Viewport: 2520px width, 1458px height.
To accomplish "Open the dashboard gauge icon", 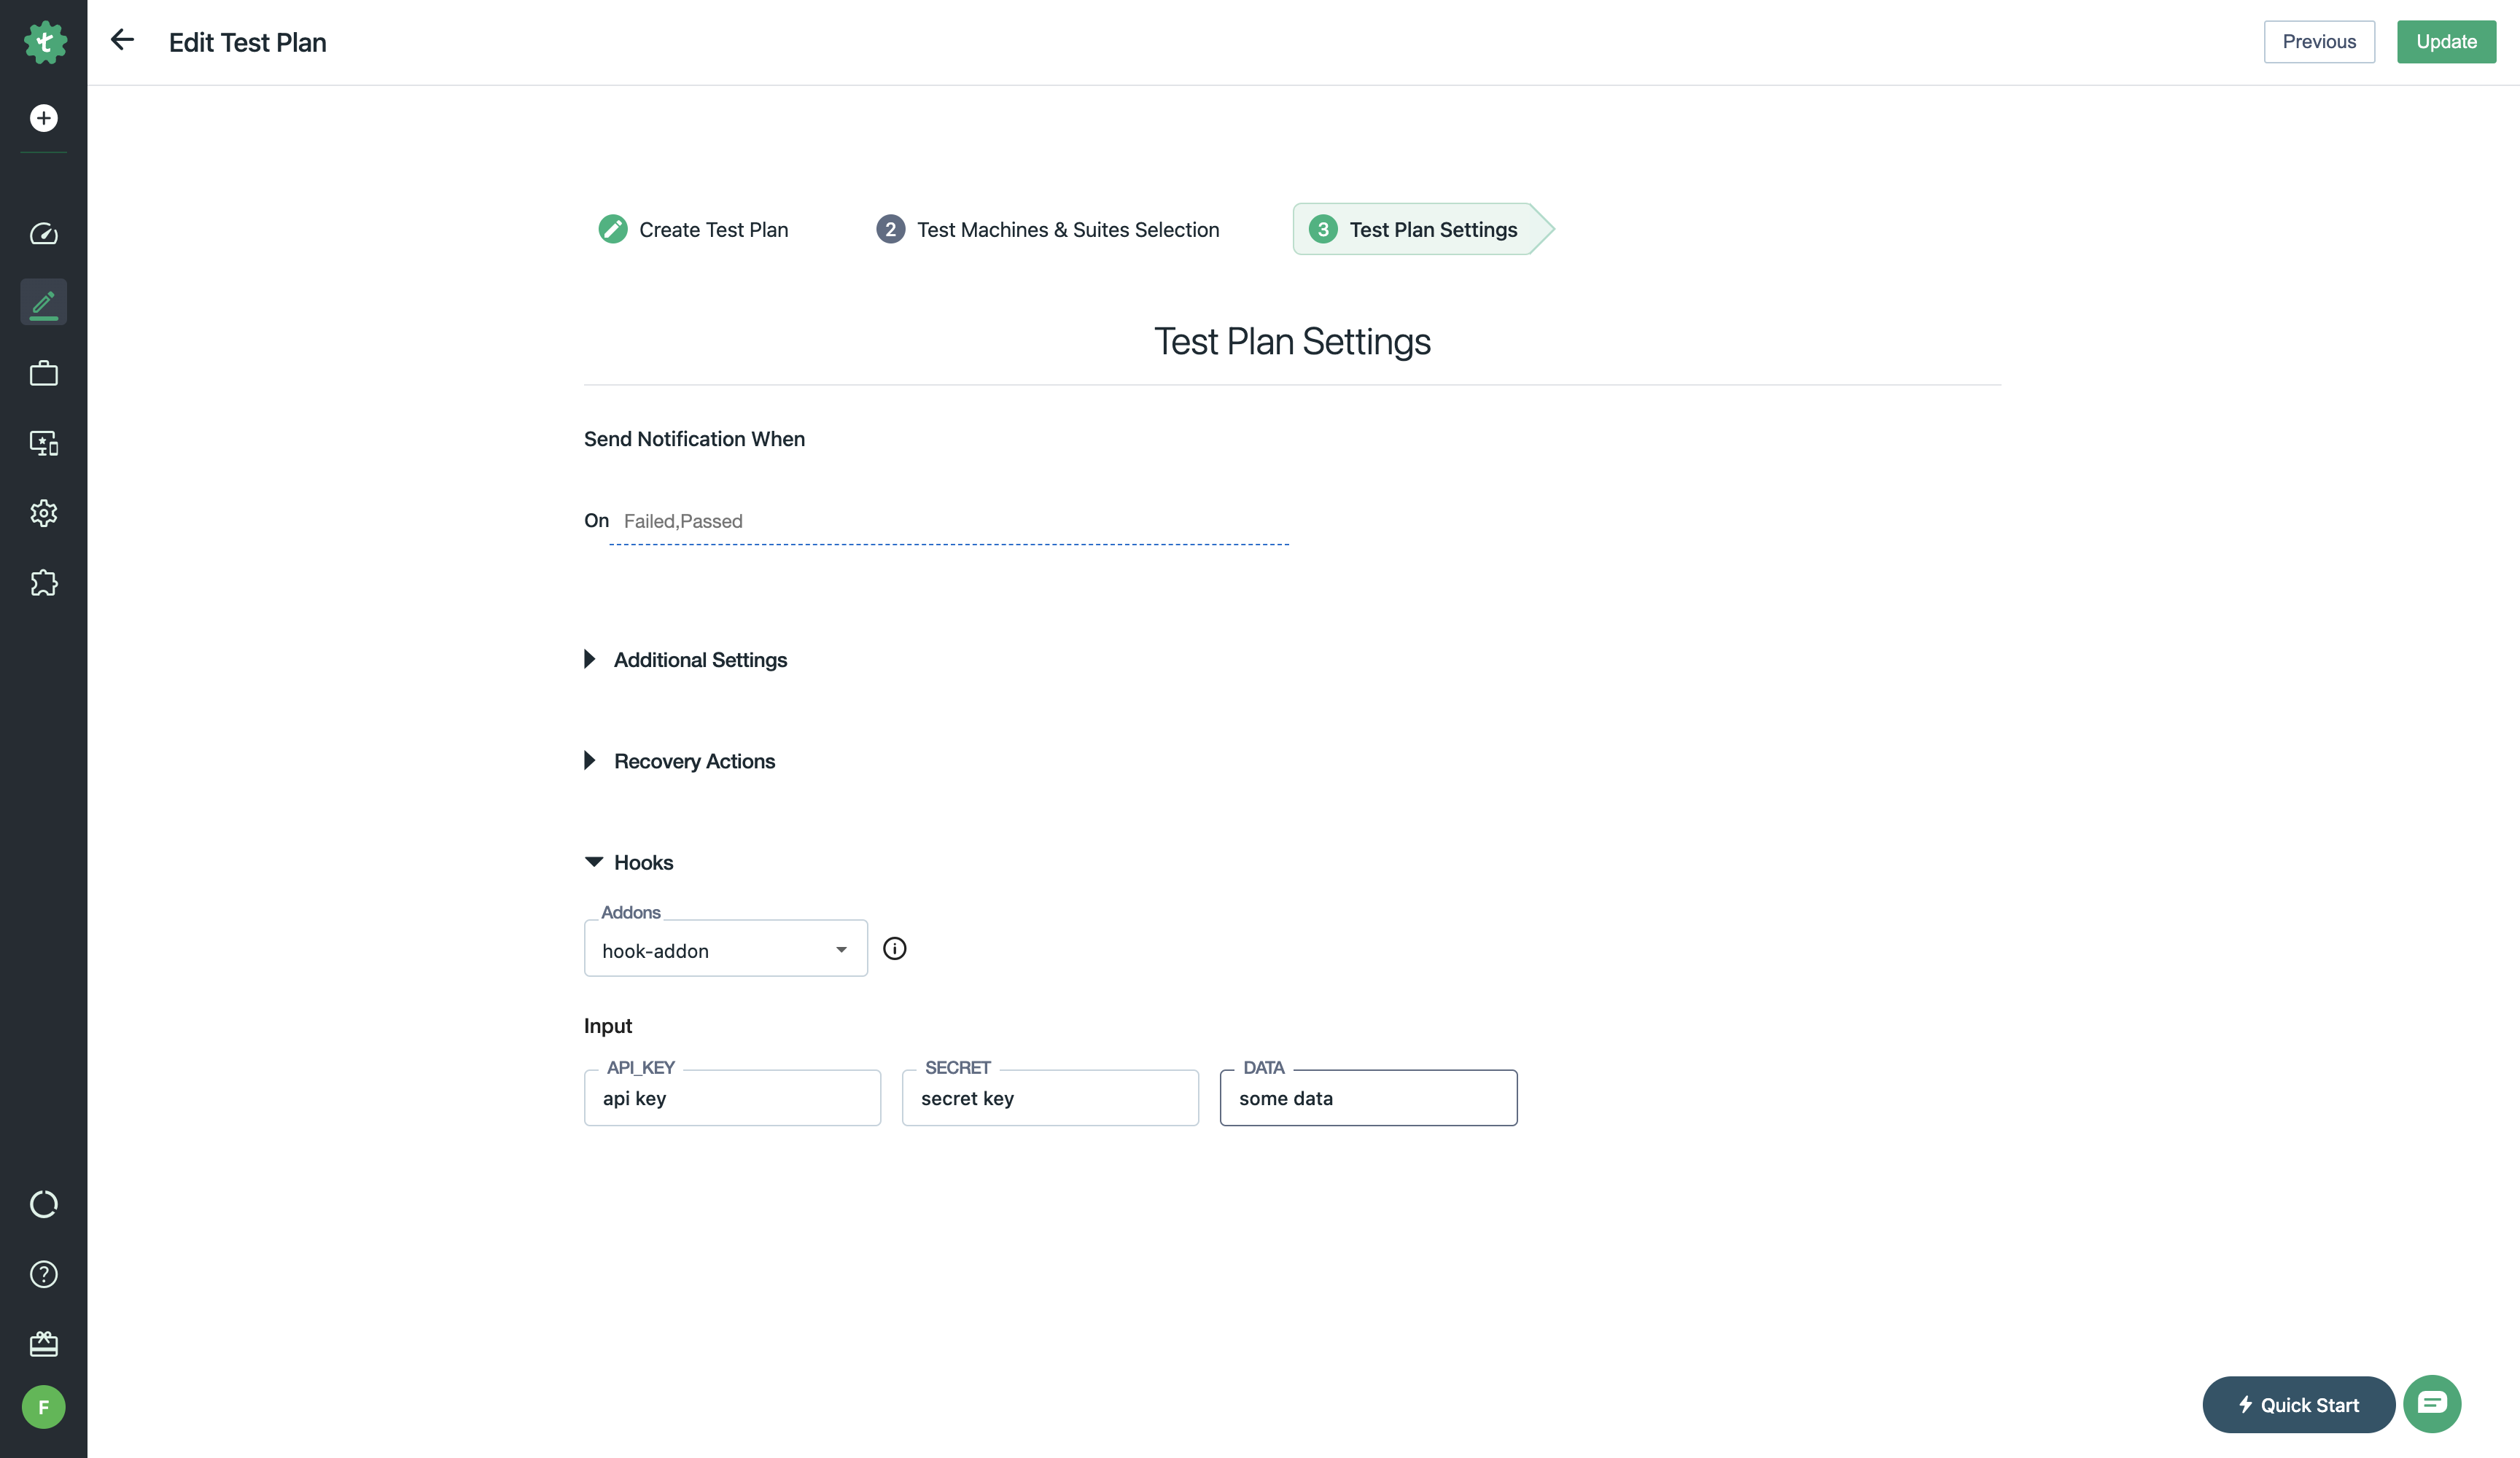I will tap(43, 234).
